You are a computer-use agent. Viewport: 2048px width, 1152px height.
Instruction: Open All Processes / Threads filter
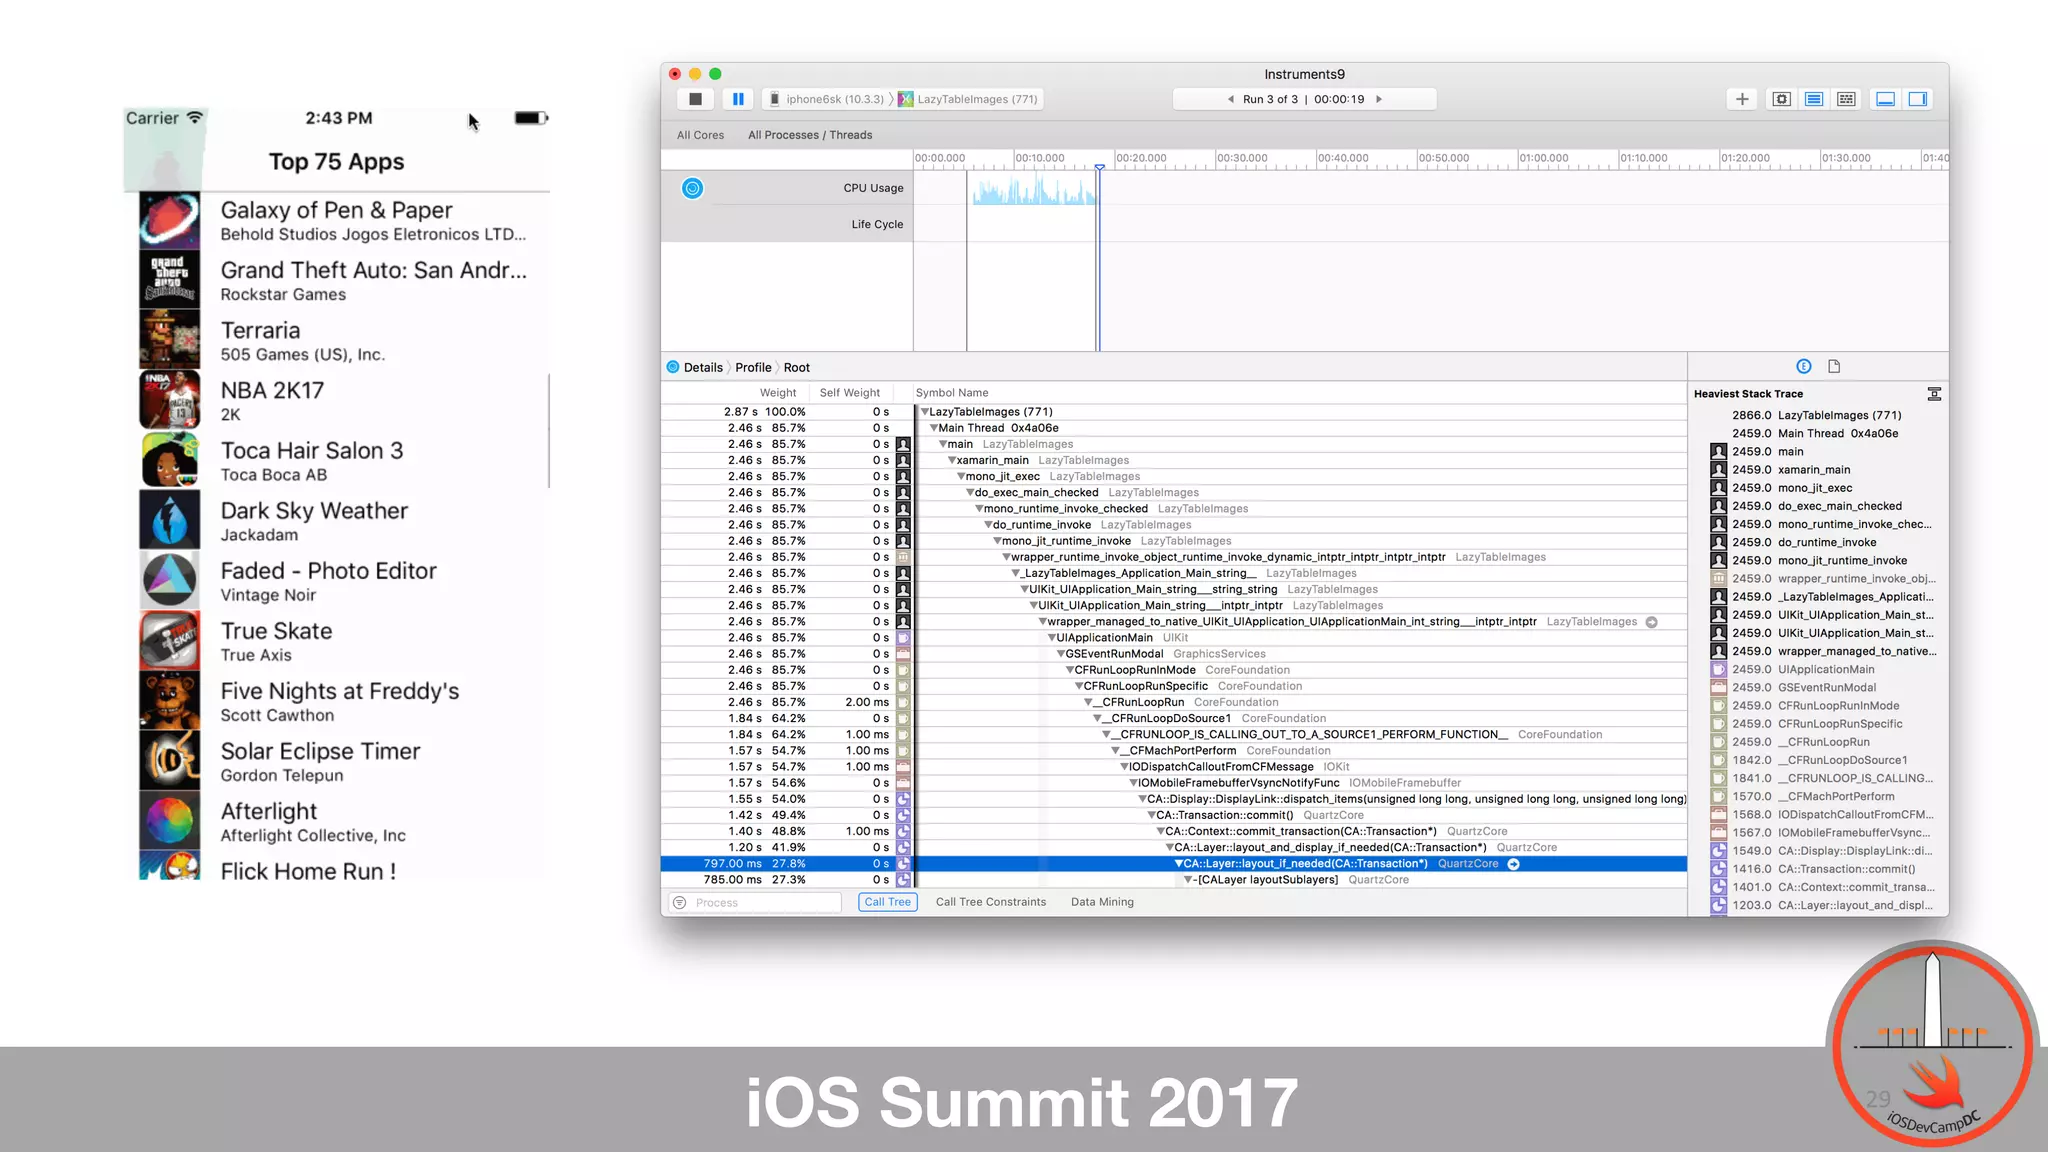(810, 135)
